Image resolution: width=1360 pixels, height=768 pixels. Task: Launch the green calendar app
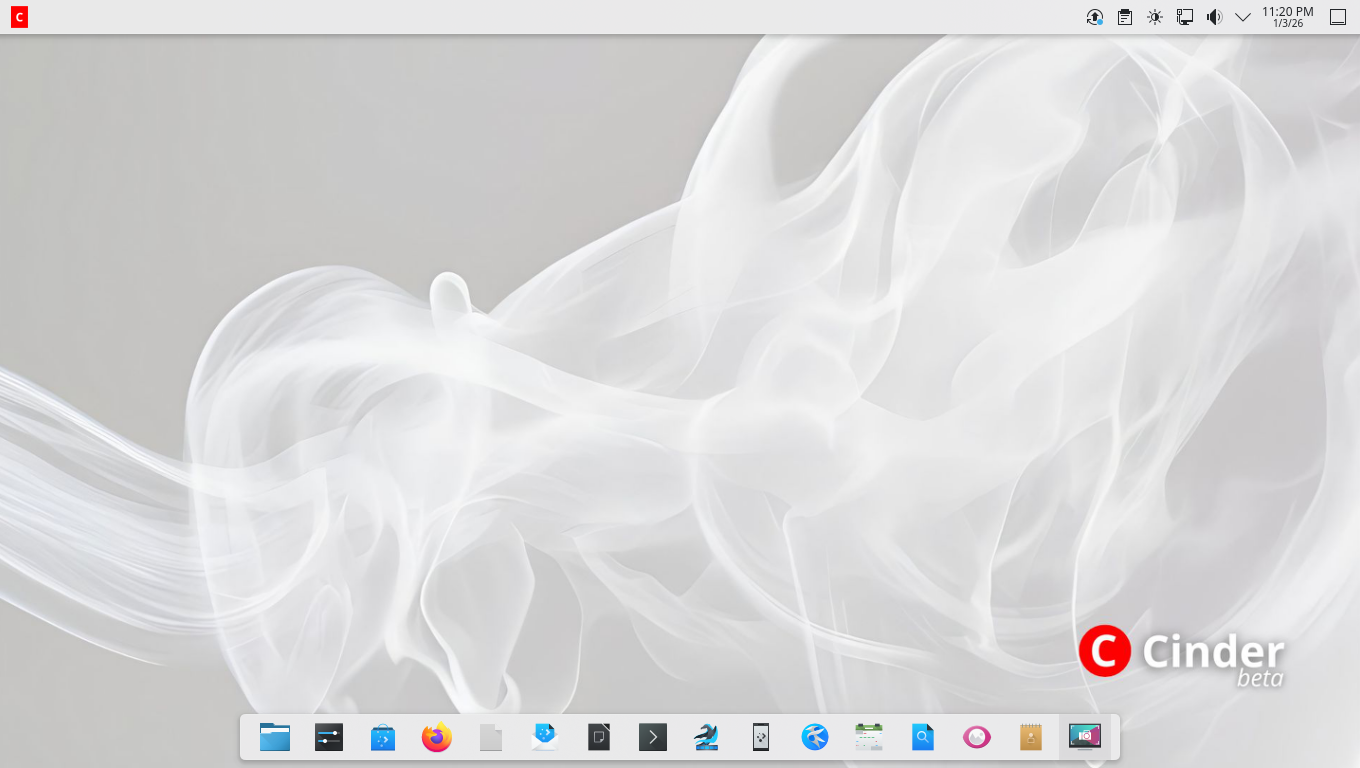click(x=869, y=738)
